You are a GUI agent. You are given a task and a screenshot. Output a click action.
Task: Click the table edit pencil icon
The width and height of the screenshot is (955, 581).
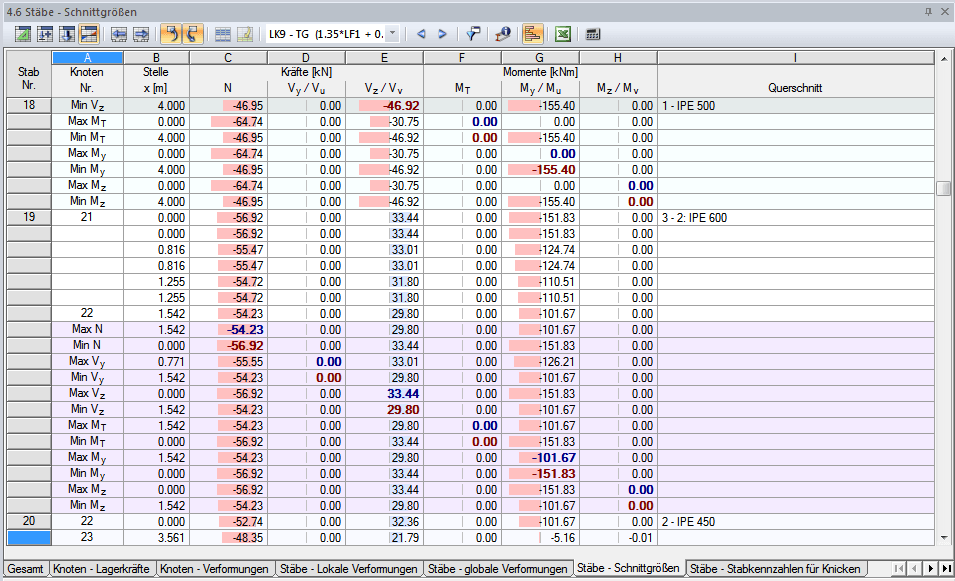coord(245,34)
